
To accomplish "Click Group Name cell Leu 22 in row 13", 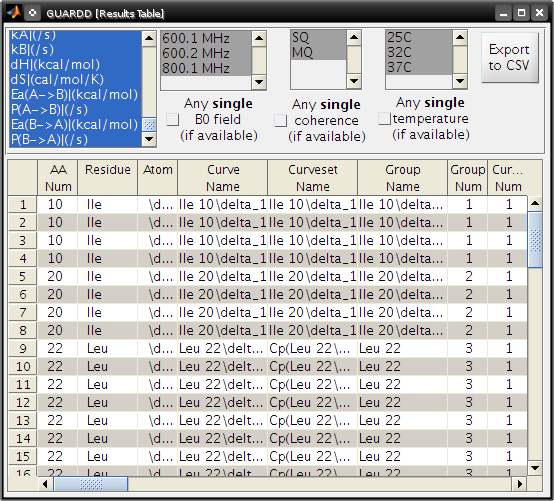I will click(x=403, y=420).
